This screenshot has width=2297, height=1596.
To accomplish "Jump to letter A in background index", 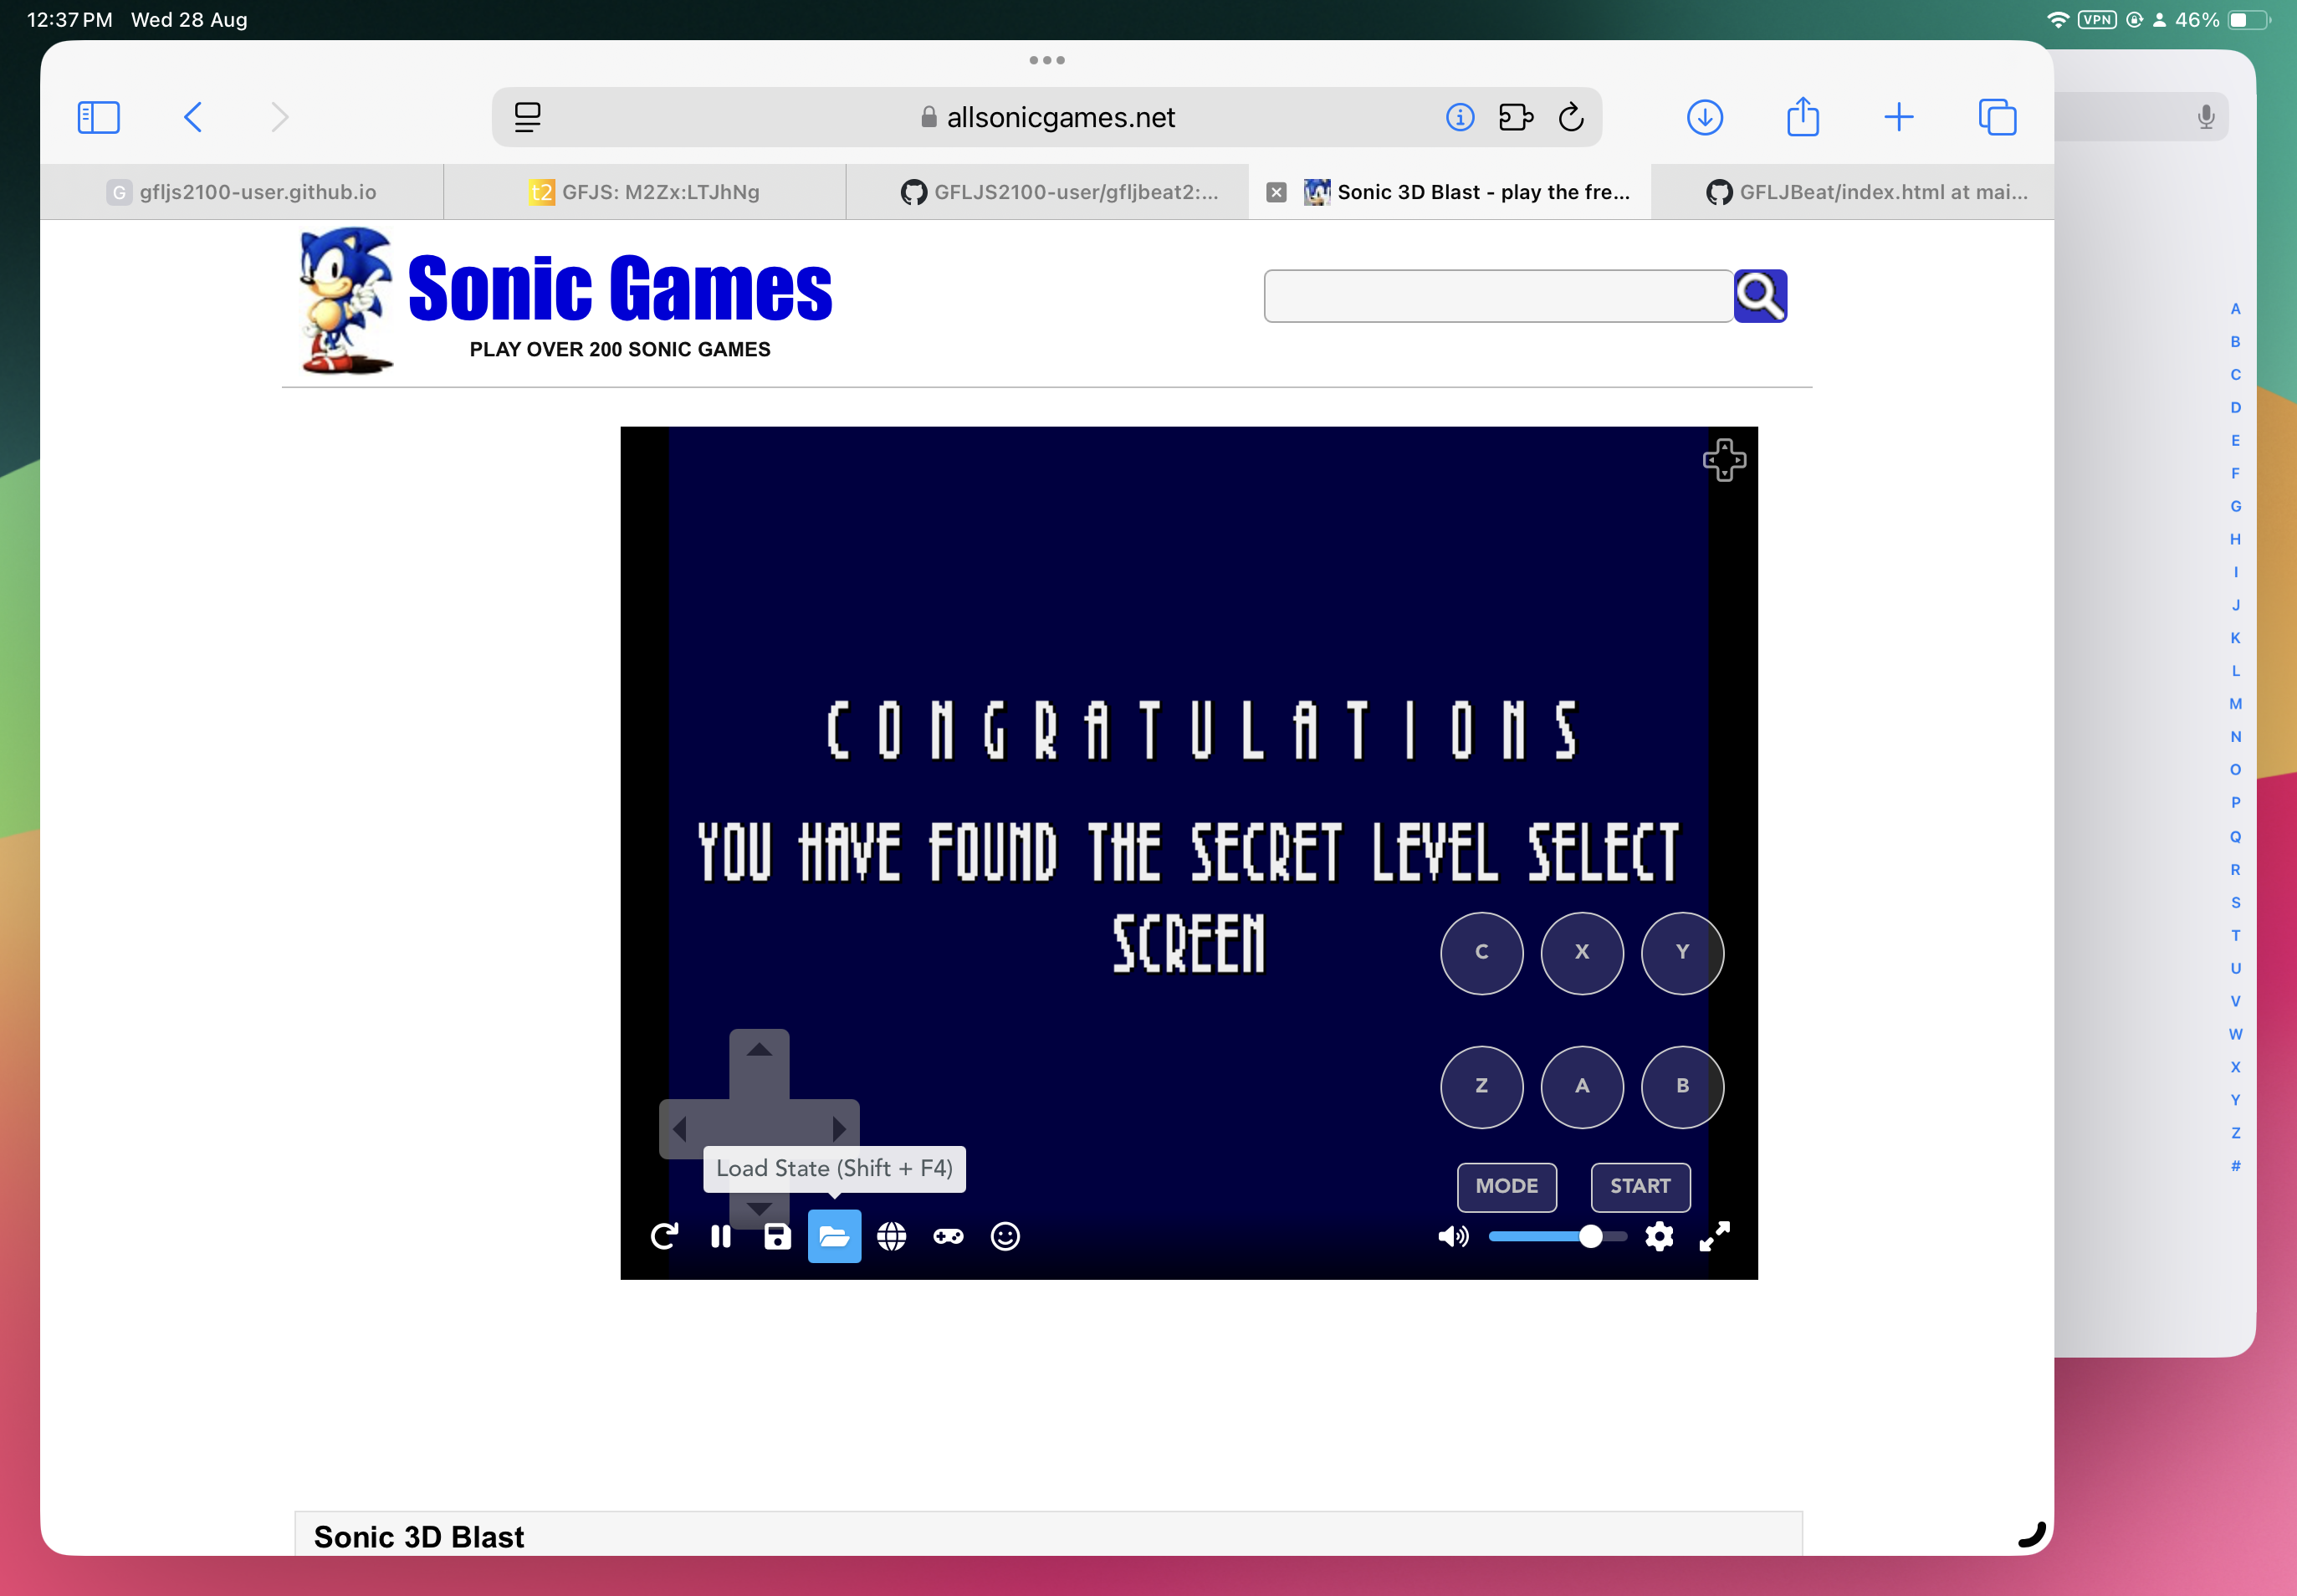I will click(x=2234, y=309).
